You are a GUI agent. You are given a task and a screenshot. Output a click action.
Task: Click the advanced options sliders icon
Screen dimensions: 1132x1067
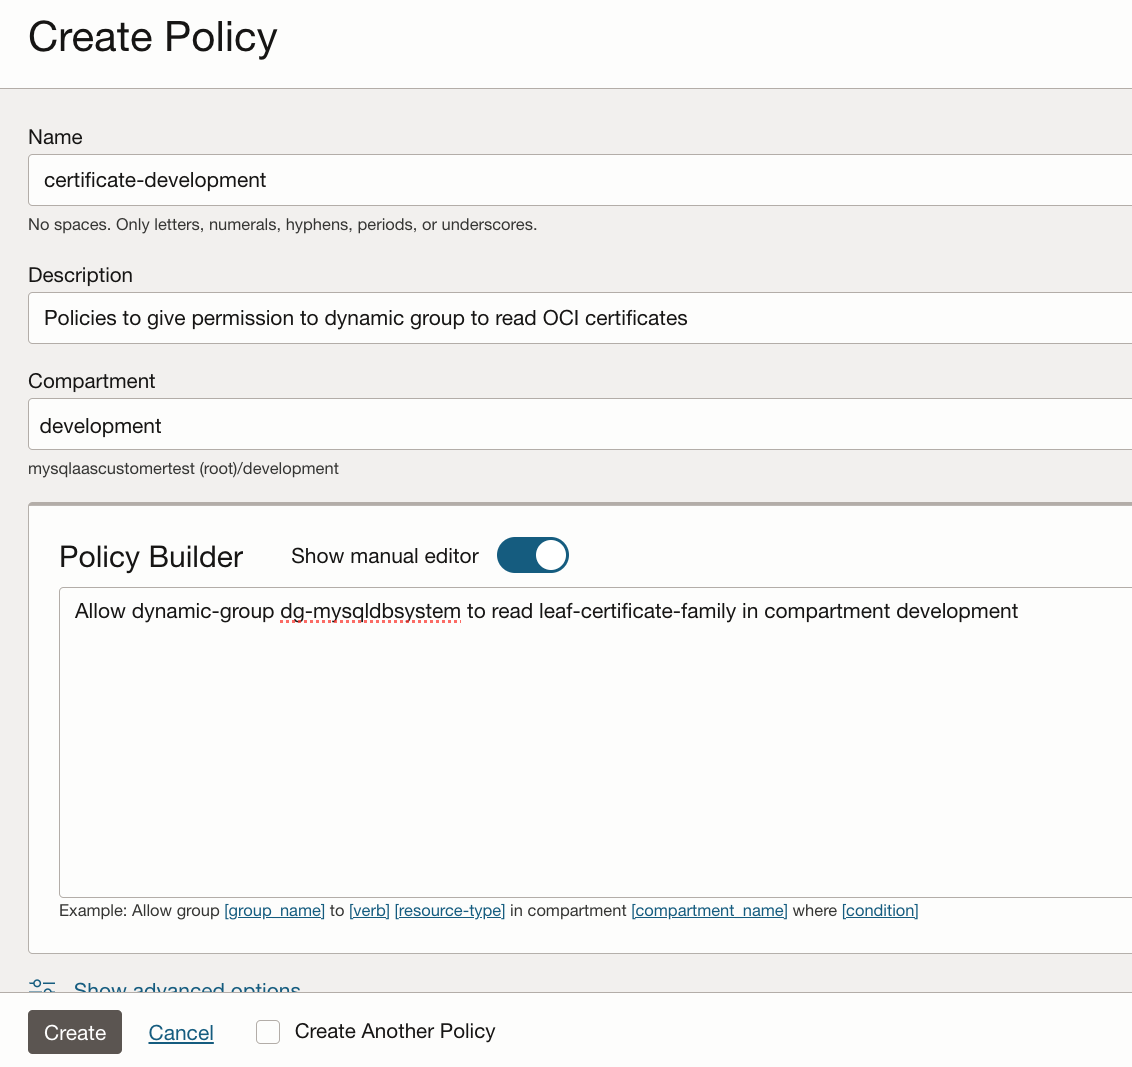coord(42,986)
